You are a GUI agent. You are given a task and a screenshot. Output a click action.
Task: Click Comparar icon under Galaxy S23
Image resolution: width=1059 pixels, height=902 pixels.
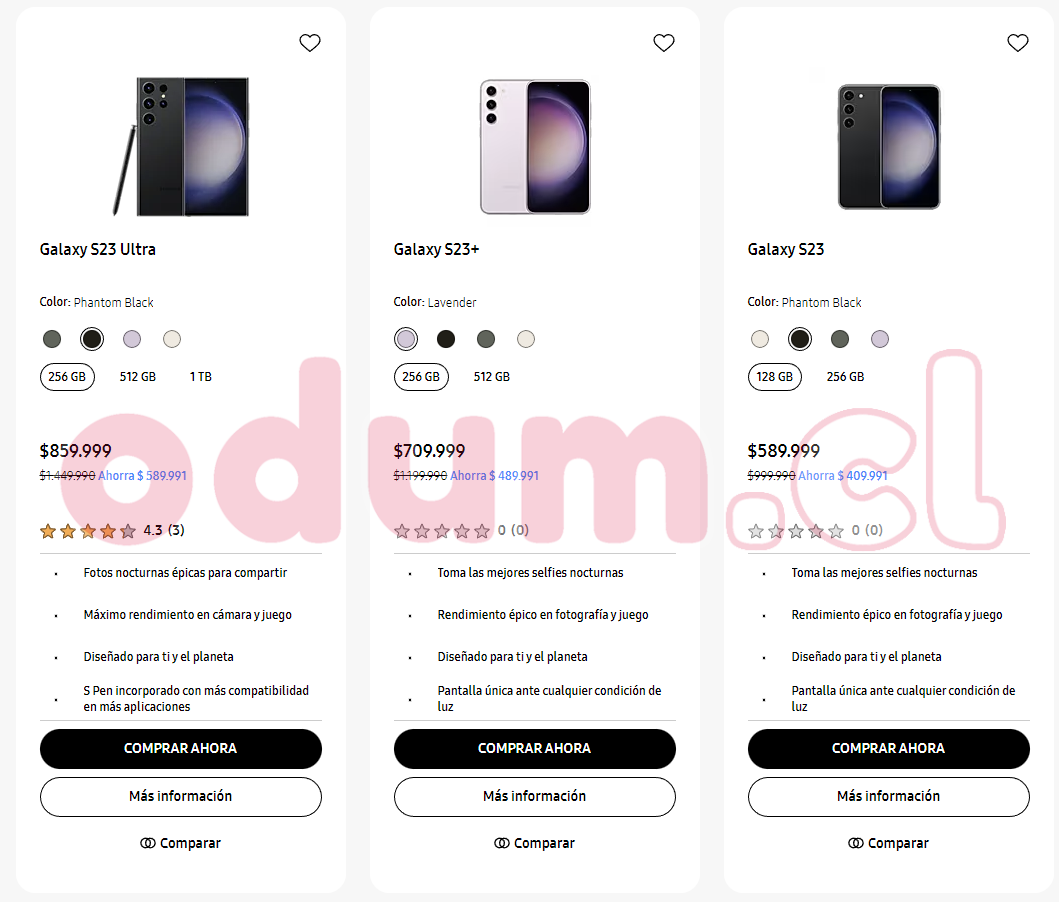(x=856, y=843)
